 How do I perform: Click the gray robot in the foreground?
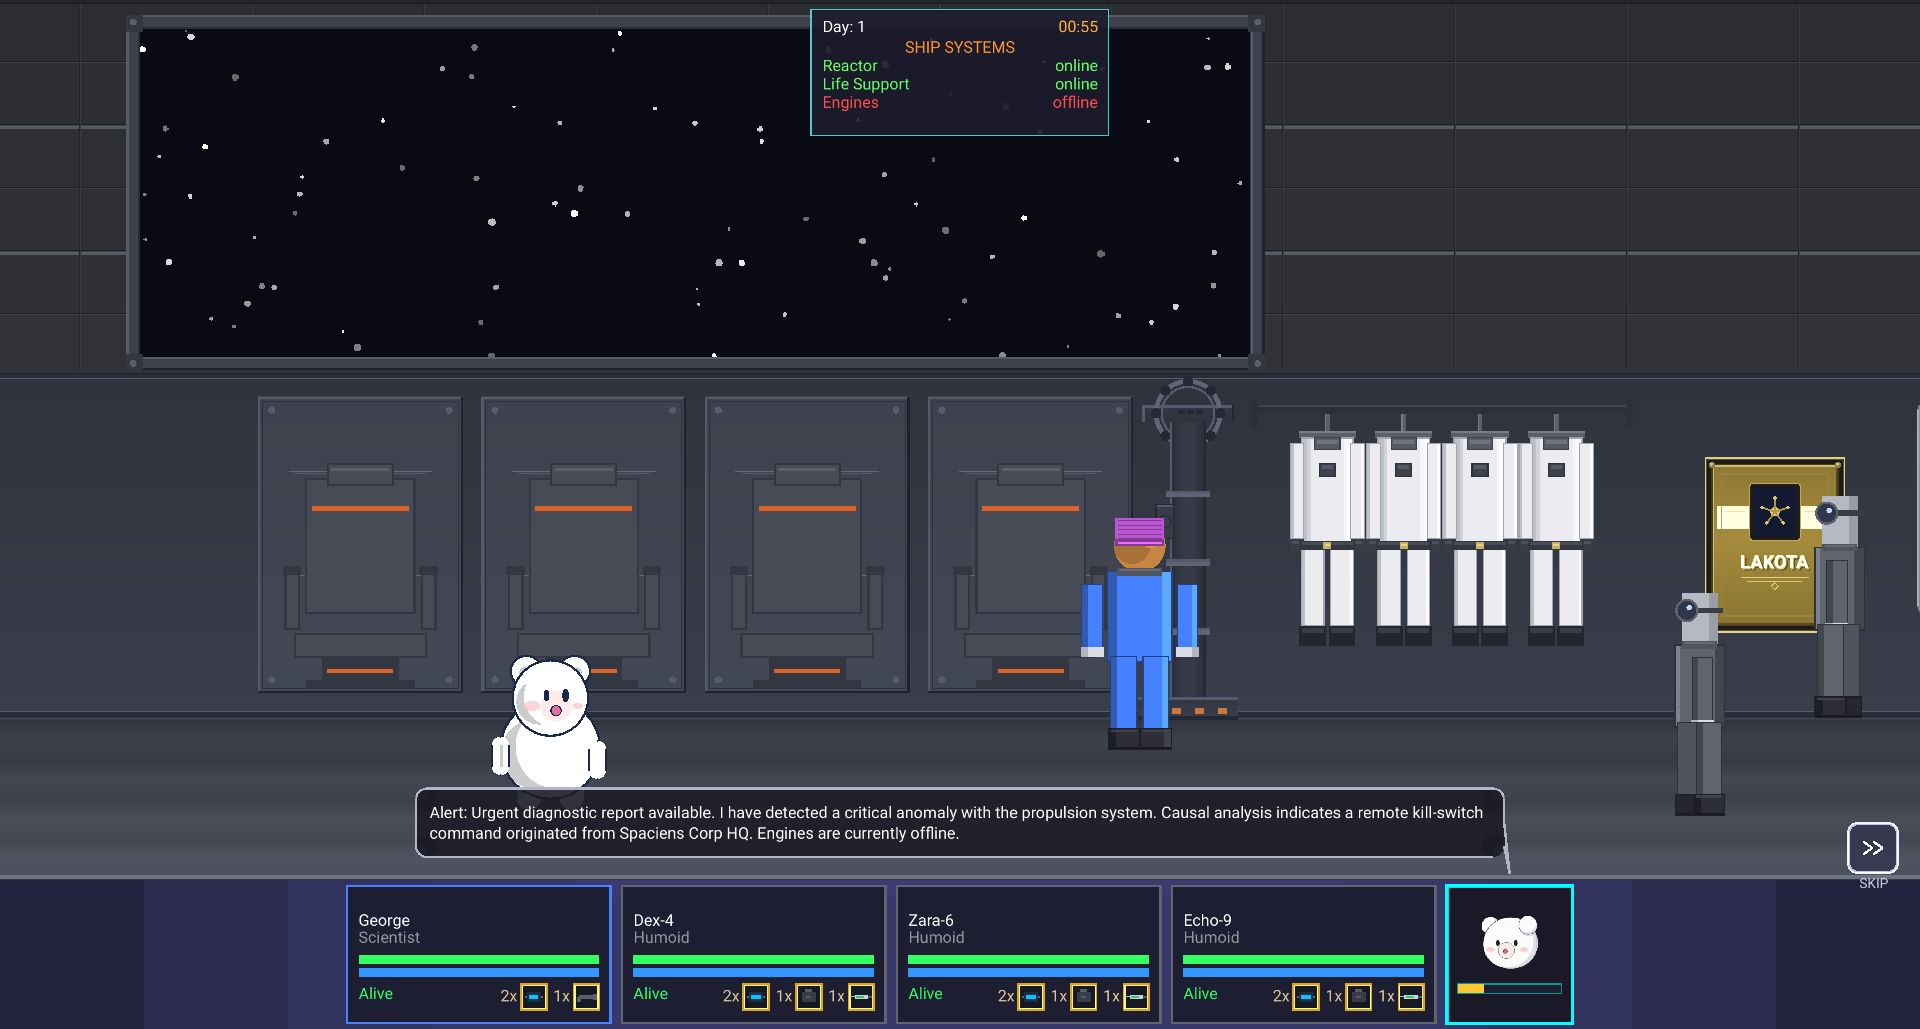point(1699,704)
